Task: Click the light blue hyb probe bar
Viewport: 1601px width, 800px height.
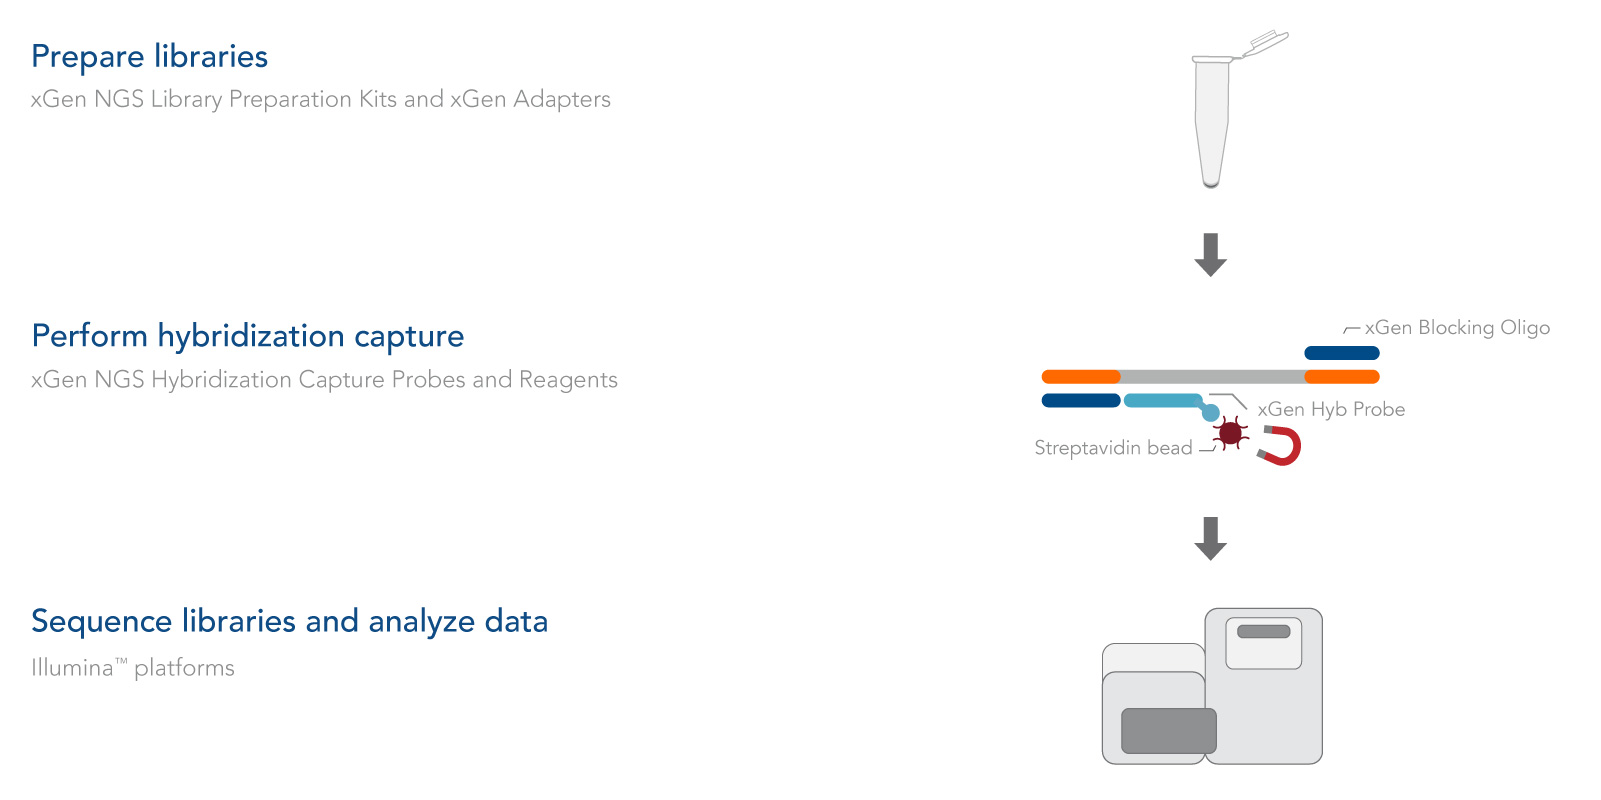Action: (1163, 401)
